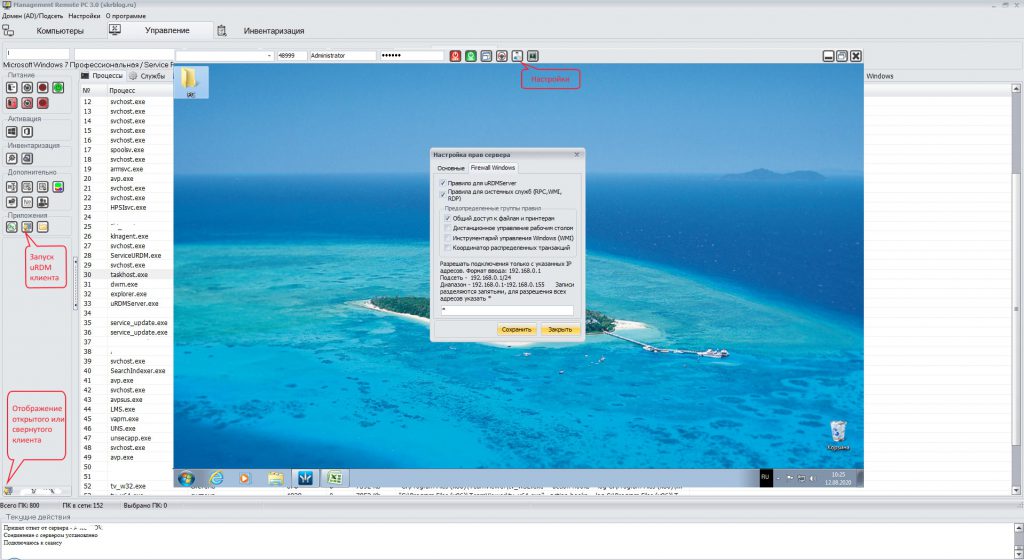The width and height of the screenshot is (1024, 560).
Task: Select the taskhost.exe process row
Action: click(126, 275)
